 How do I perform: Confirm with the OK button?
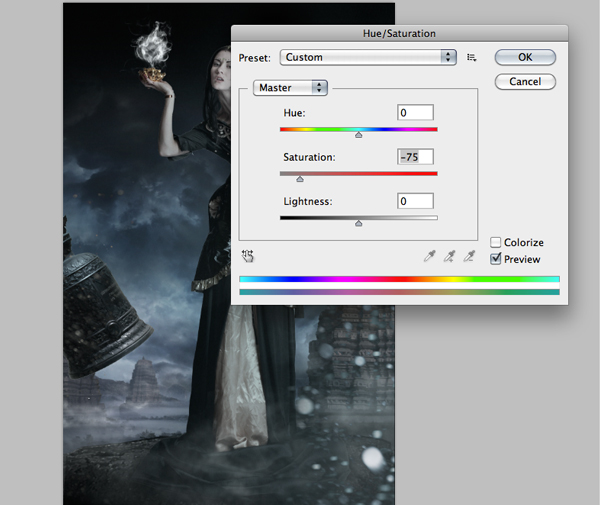[x=525, y=57]
